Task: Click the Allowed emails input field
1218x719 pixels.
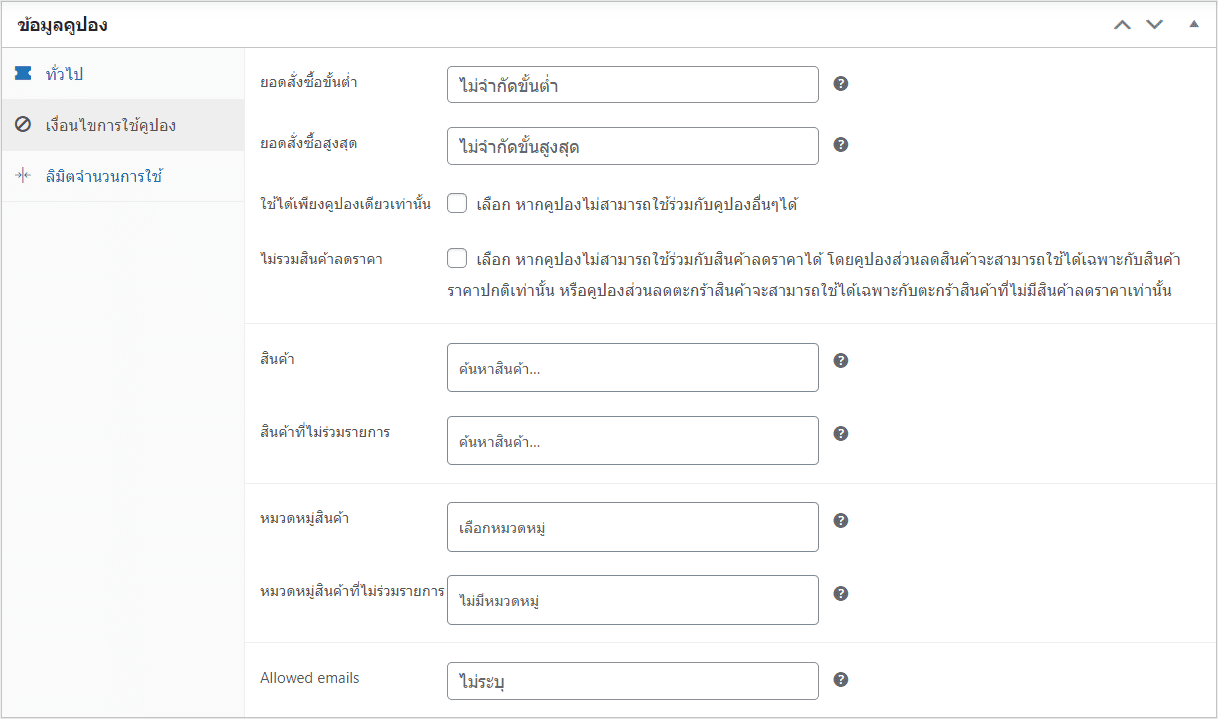Action: 633,681
